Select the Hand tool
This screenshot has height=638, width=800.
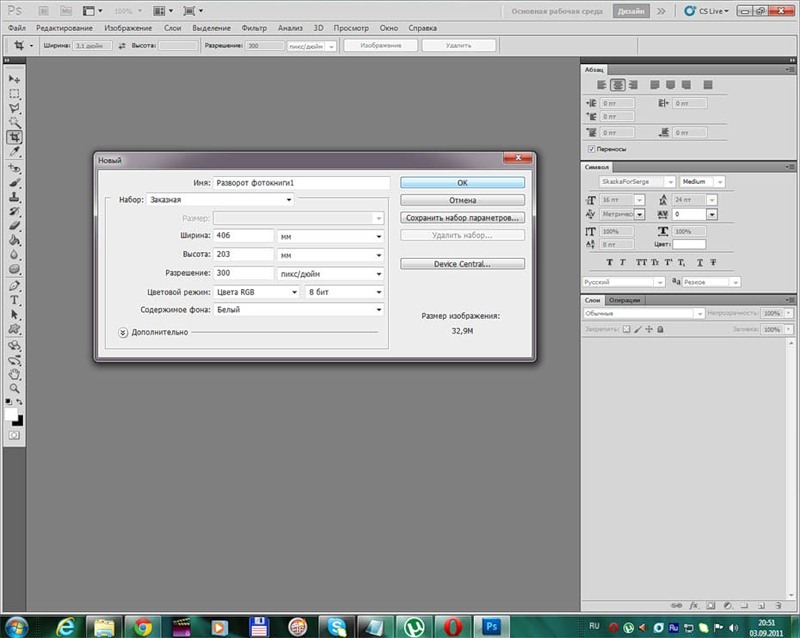coord(14,374)
